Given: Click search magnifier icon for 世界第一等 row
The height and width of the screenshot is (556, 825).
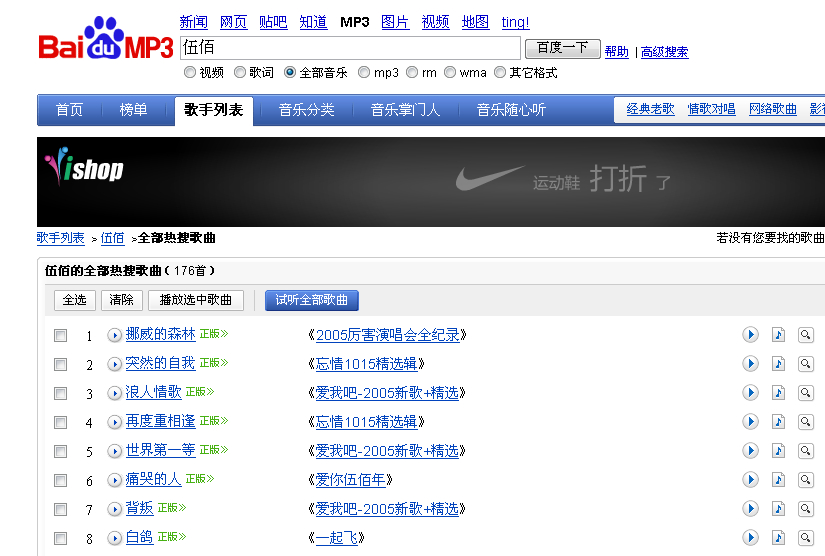Looking at the screenshot, I should [x=806, y=450].
